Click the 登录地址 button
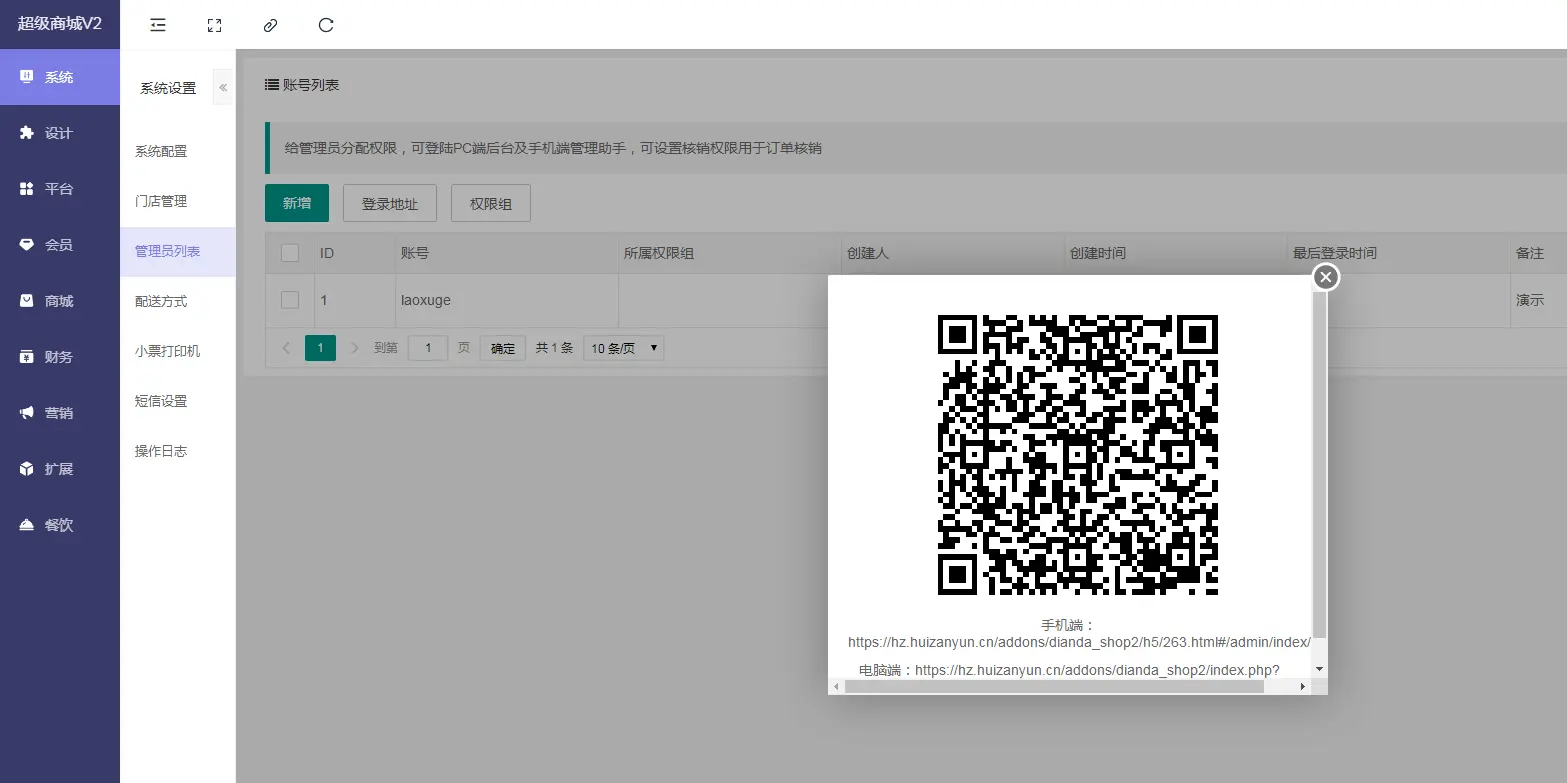This screenshot has height=783, width=1567. [390, 203]
